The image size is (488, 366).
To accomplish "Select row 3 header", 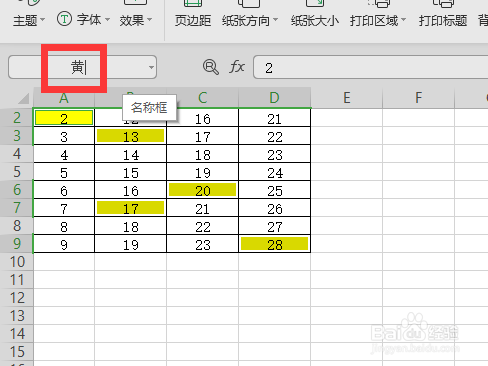I will tap(17, 136).
